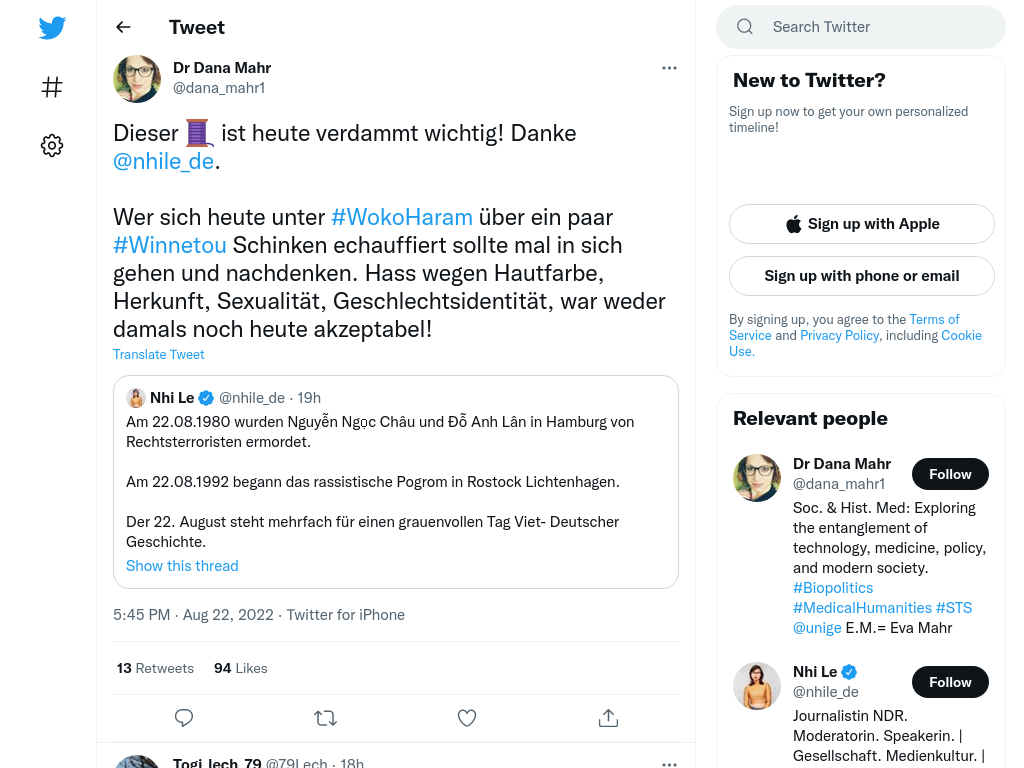The width and height of the screenshot is (1024, 768).
Task: Reply to the tweet via speech bubble icon
Action: [184, 718]
